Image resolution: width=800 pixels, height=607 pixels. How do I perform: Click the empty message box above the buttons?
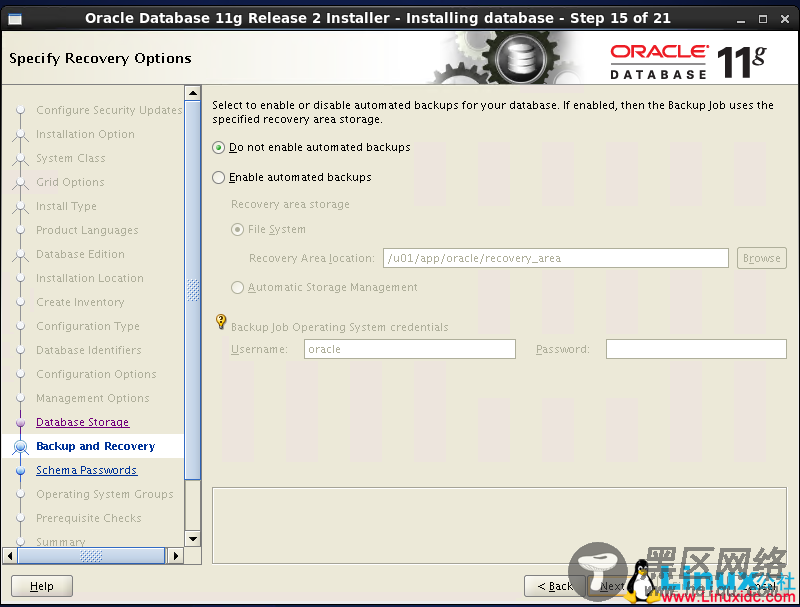(499, 525)
